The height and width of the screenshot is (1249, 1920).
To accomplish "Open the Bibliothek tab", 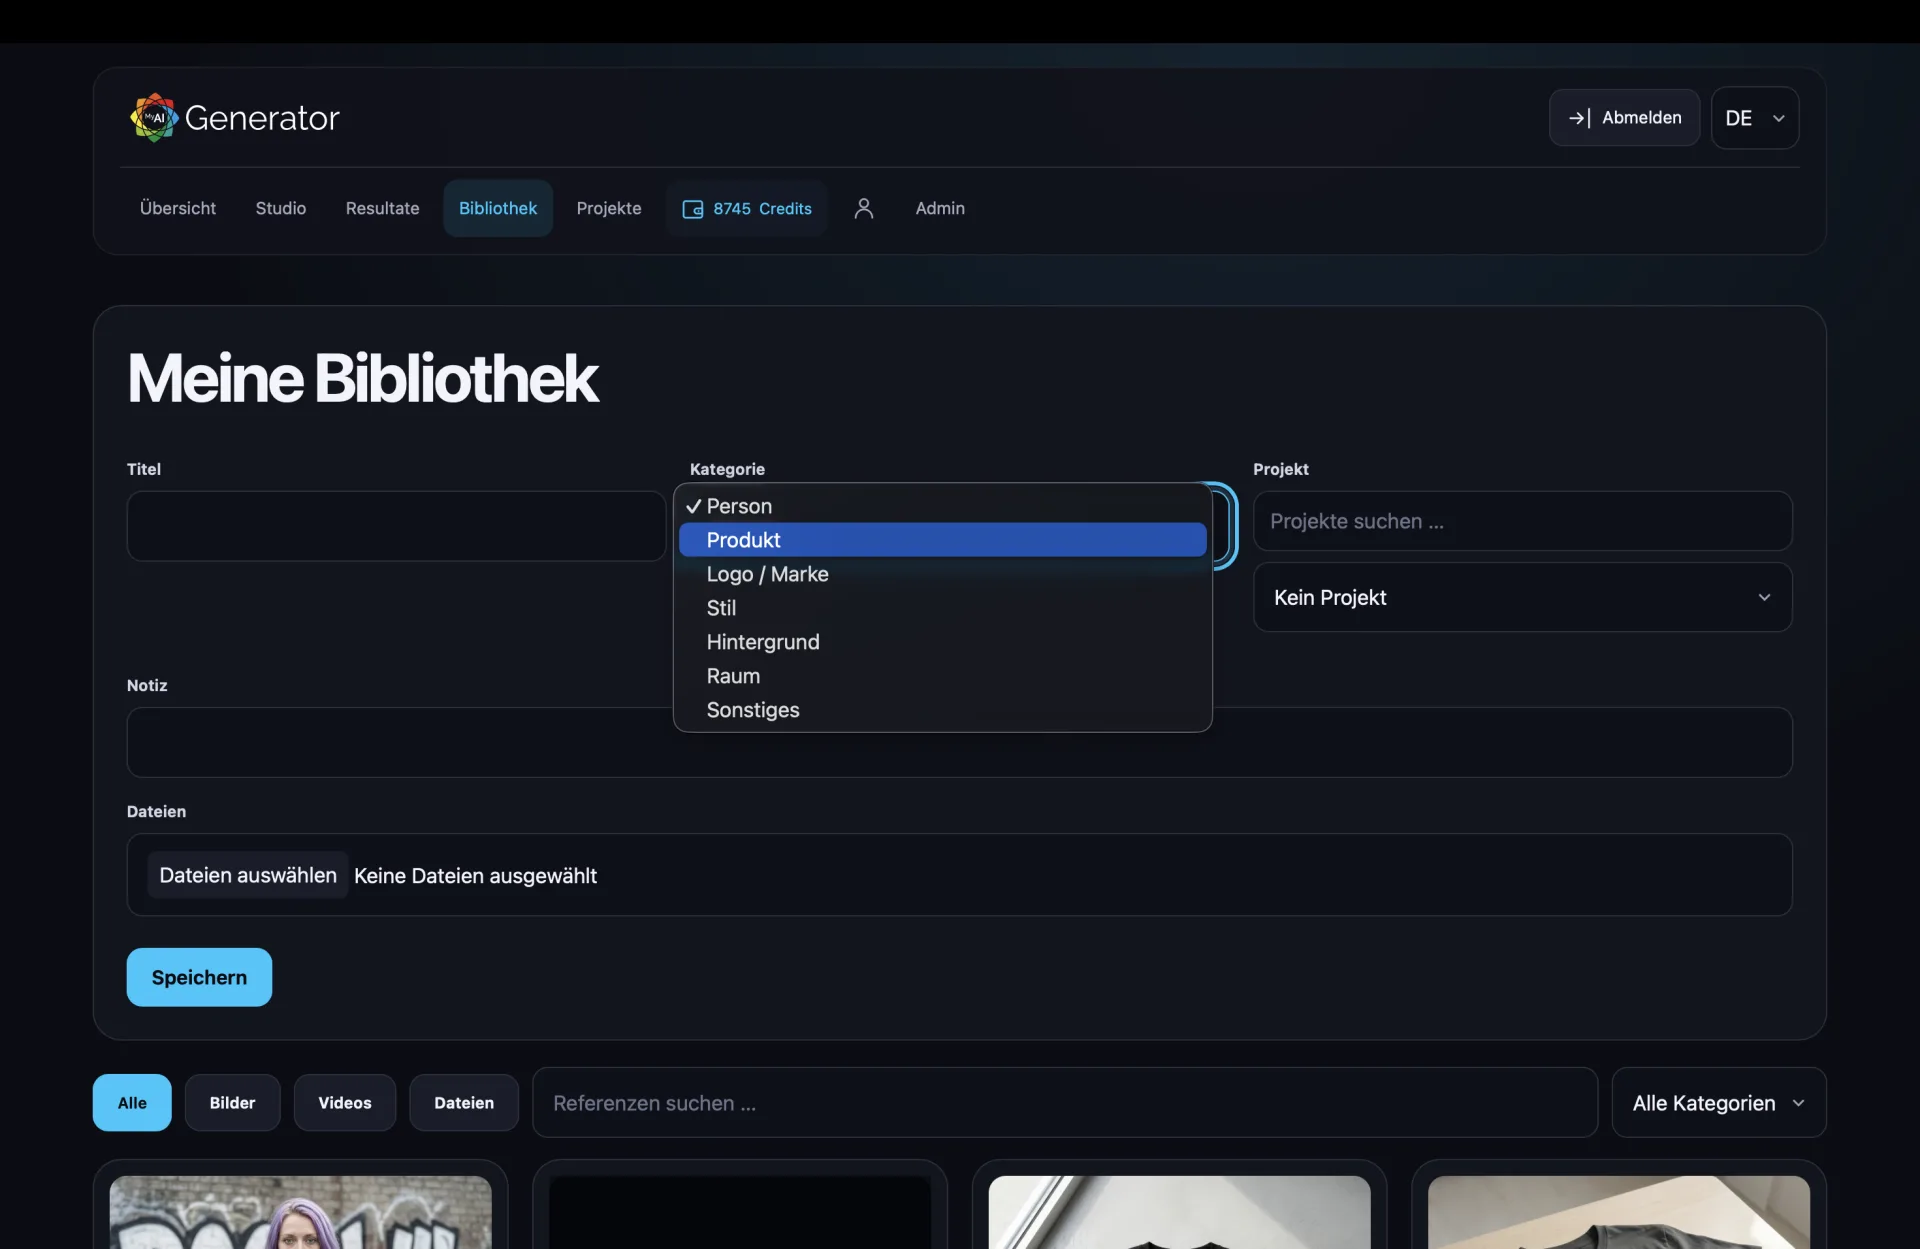I will coord(498,208).
